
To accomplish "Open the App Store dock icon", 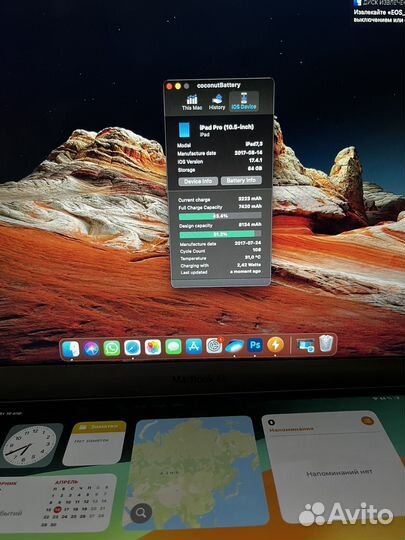I will click(x=194, y=346).
